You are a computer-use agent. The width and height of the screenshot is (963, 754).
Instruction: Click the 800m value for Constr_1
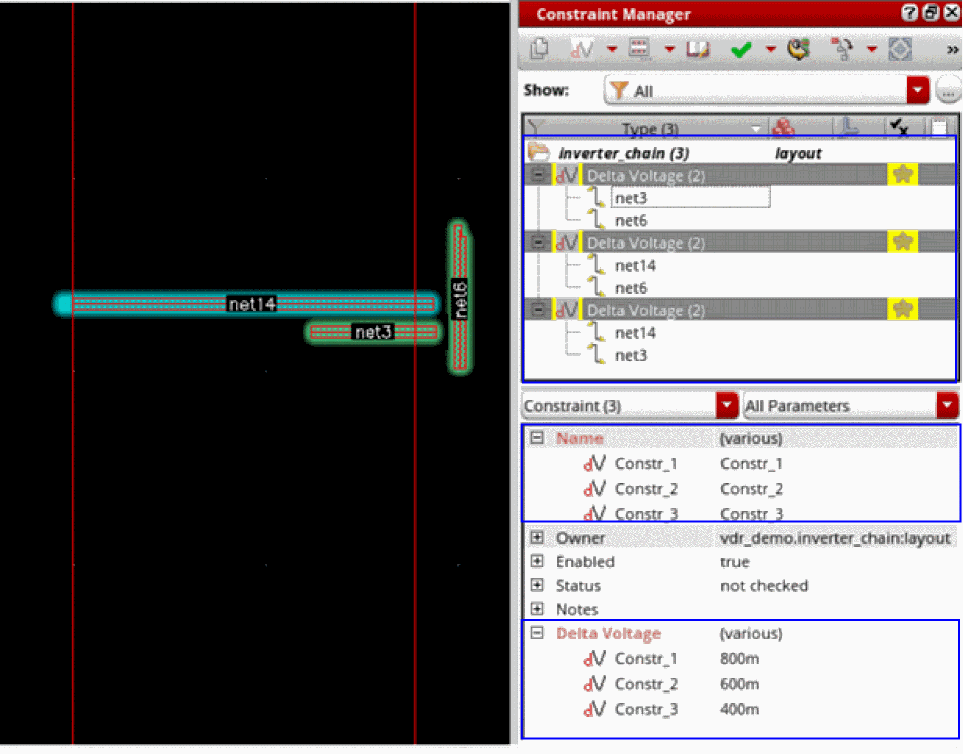tap(739, 659)
